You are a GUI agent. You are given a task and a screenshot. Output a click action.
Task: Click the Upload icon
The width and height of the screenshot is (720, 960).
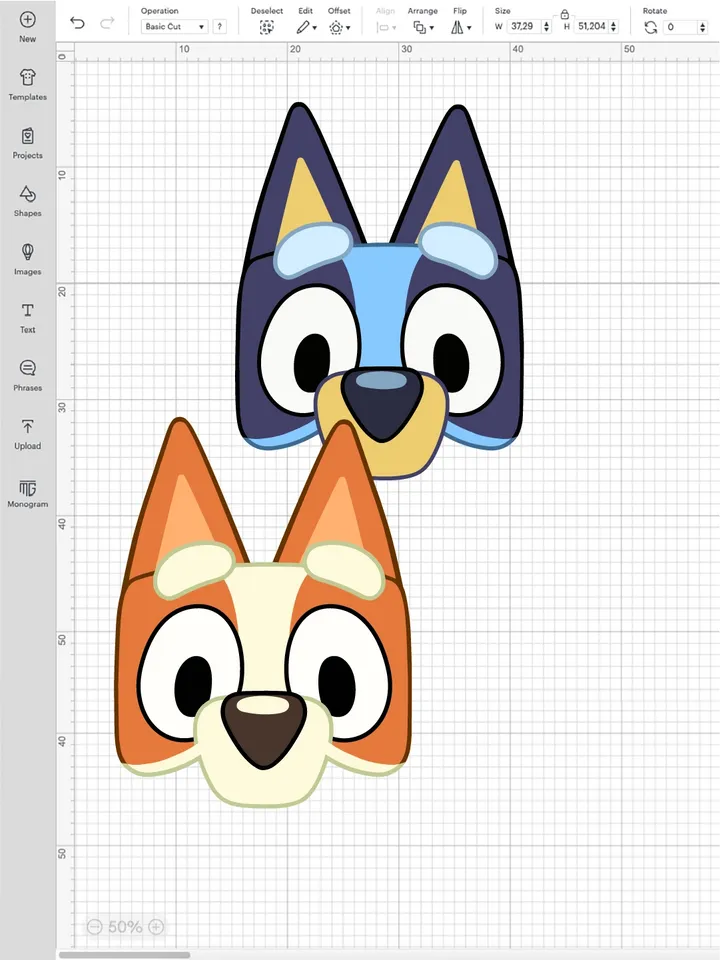tap(27, 427)
